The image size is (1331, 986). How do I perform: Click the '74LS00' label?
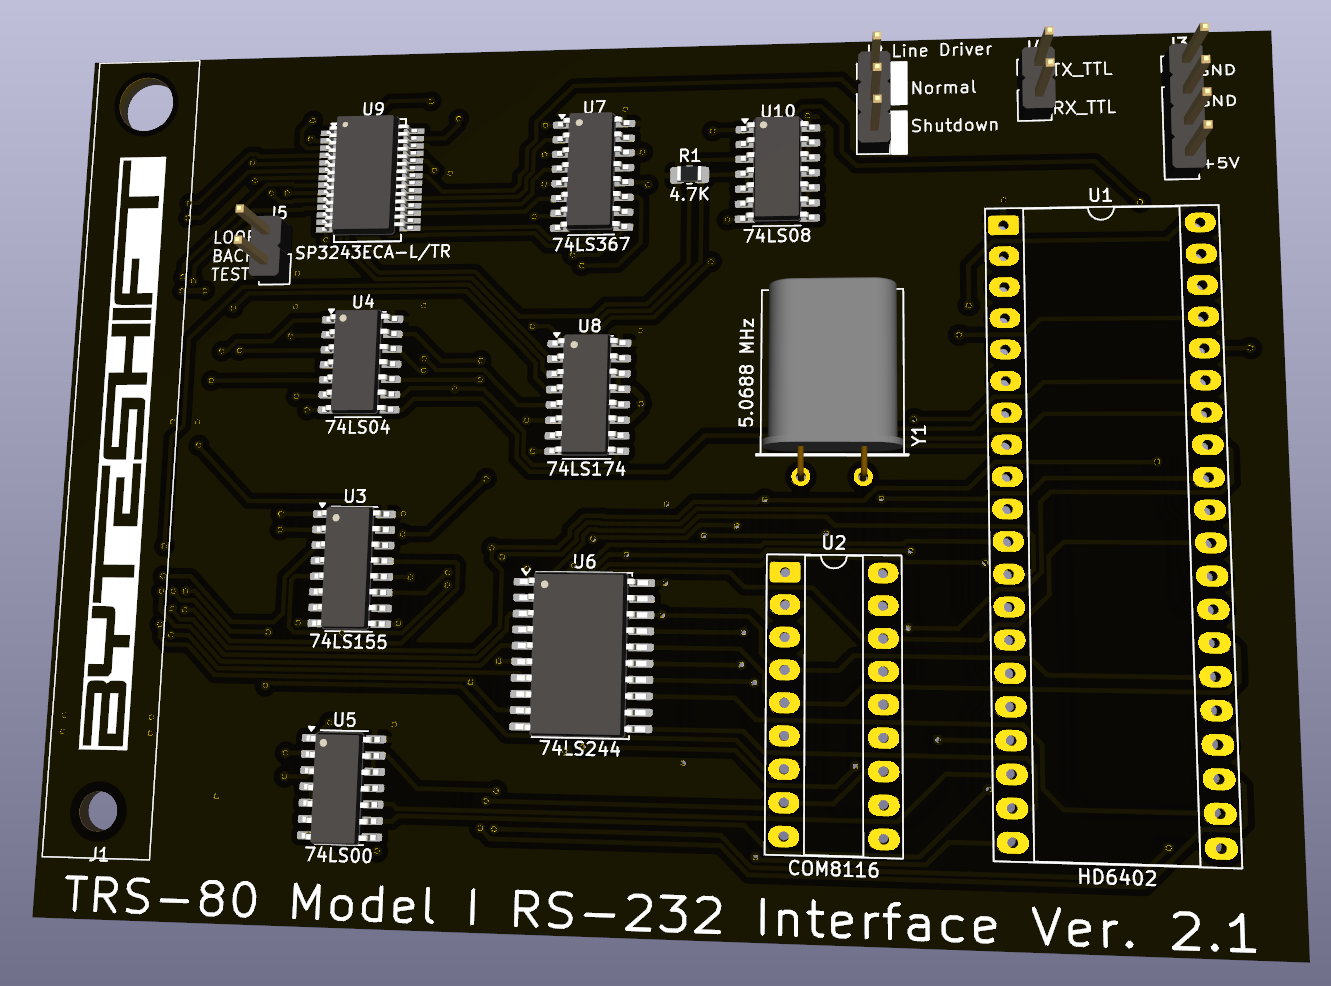pos(339,855)
